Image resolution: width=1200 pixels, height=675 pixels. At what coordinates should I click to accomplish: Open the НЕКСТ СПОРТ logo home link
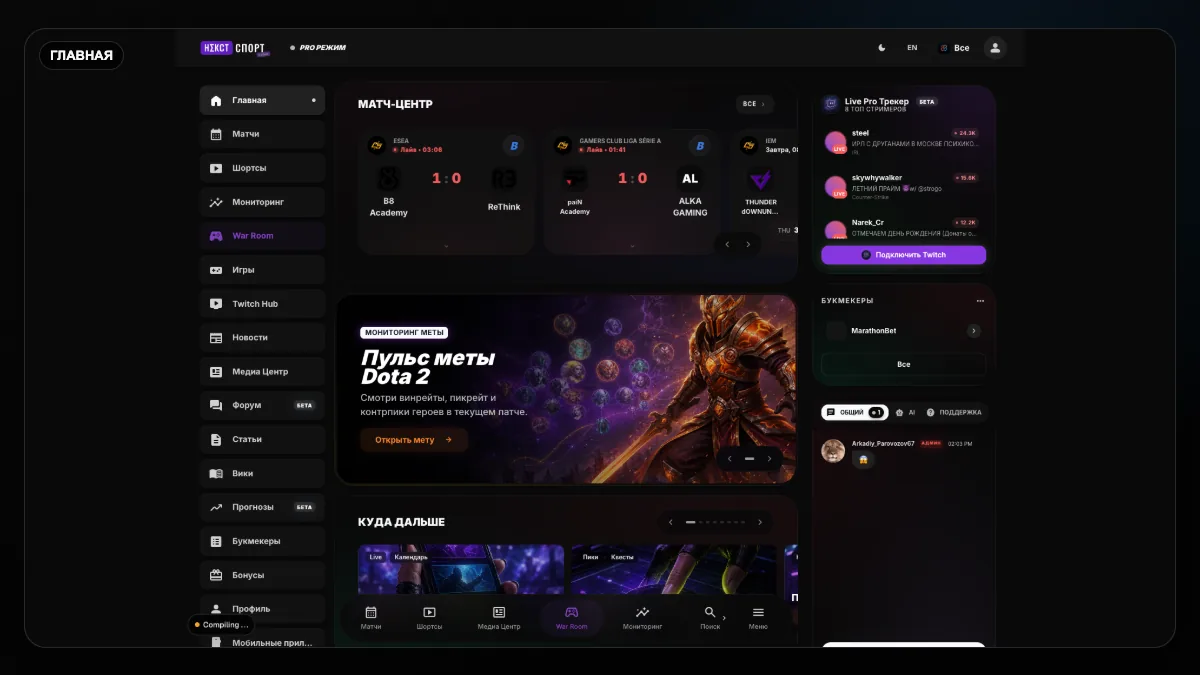(x=234, y=48)
